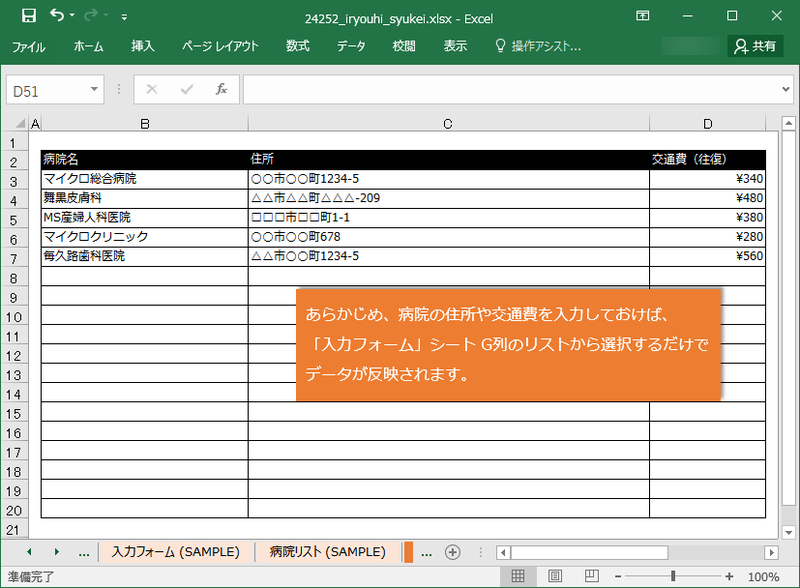Click the 共有 button

click(x=756, y=46)
